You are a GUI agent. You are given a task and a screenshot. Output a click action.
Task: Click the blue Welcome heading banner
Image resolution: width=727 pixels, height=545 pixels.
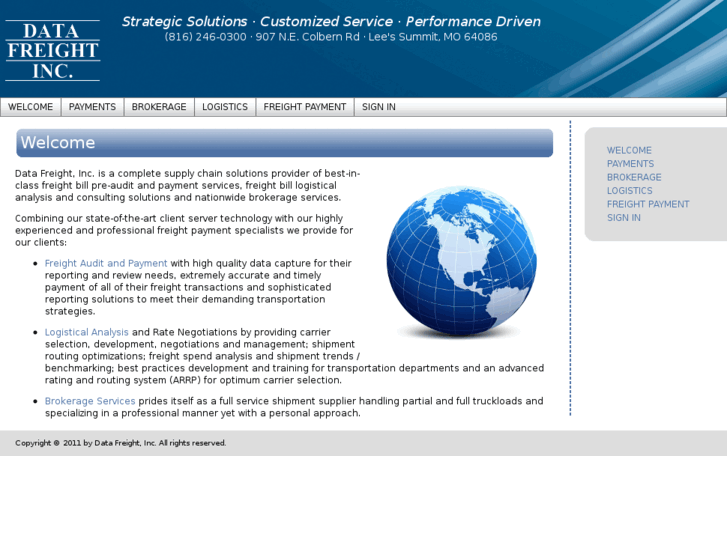tap(285, 143)
